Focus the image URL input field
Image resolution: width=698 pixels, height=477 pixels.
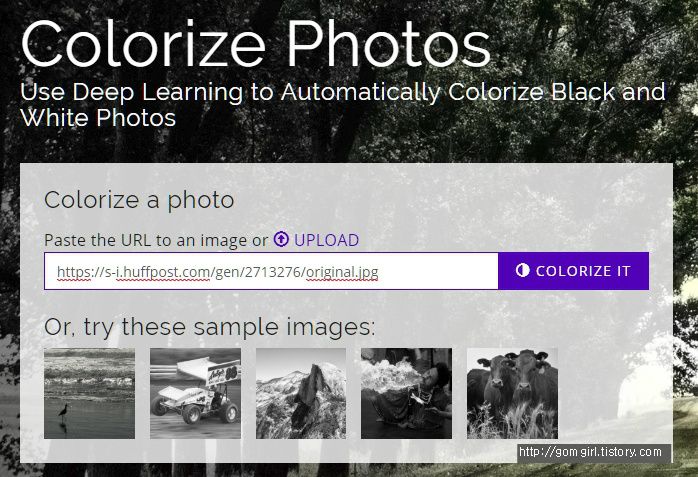click(x=271, y=271)
